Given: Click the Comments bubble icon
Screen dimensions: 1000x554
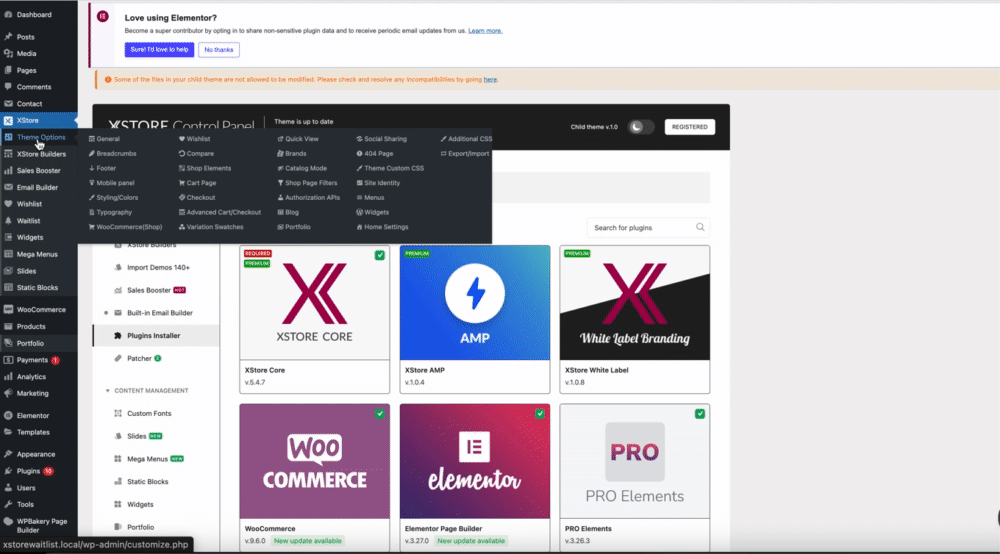Looking at the screenshot, I should (x=8, y=87).
